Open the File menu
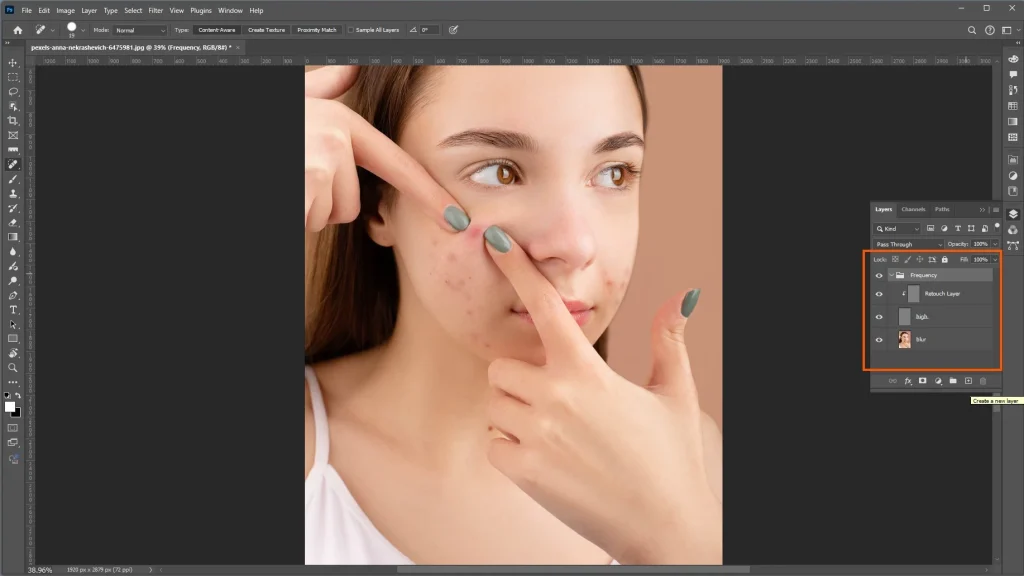This screenshot has height=576, width=1024. 27,10
